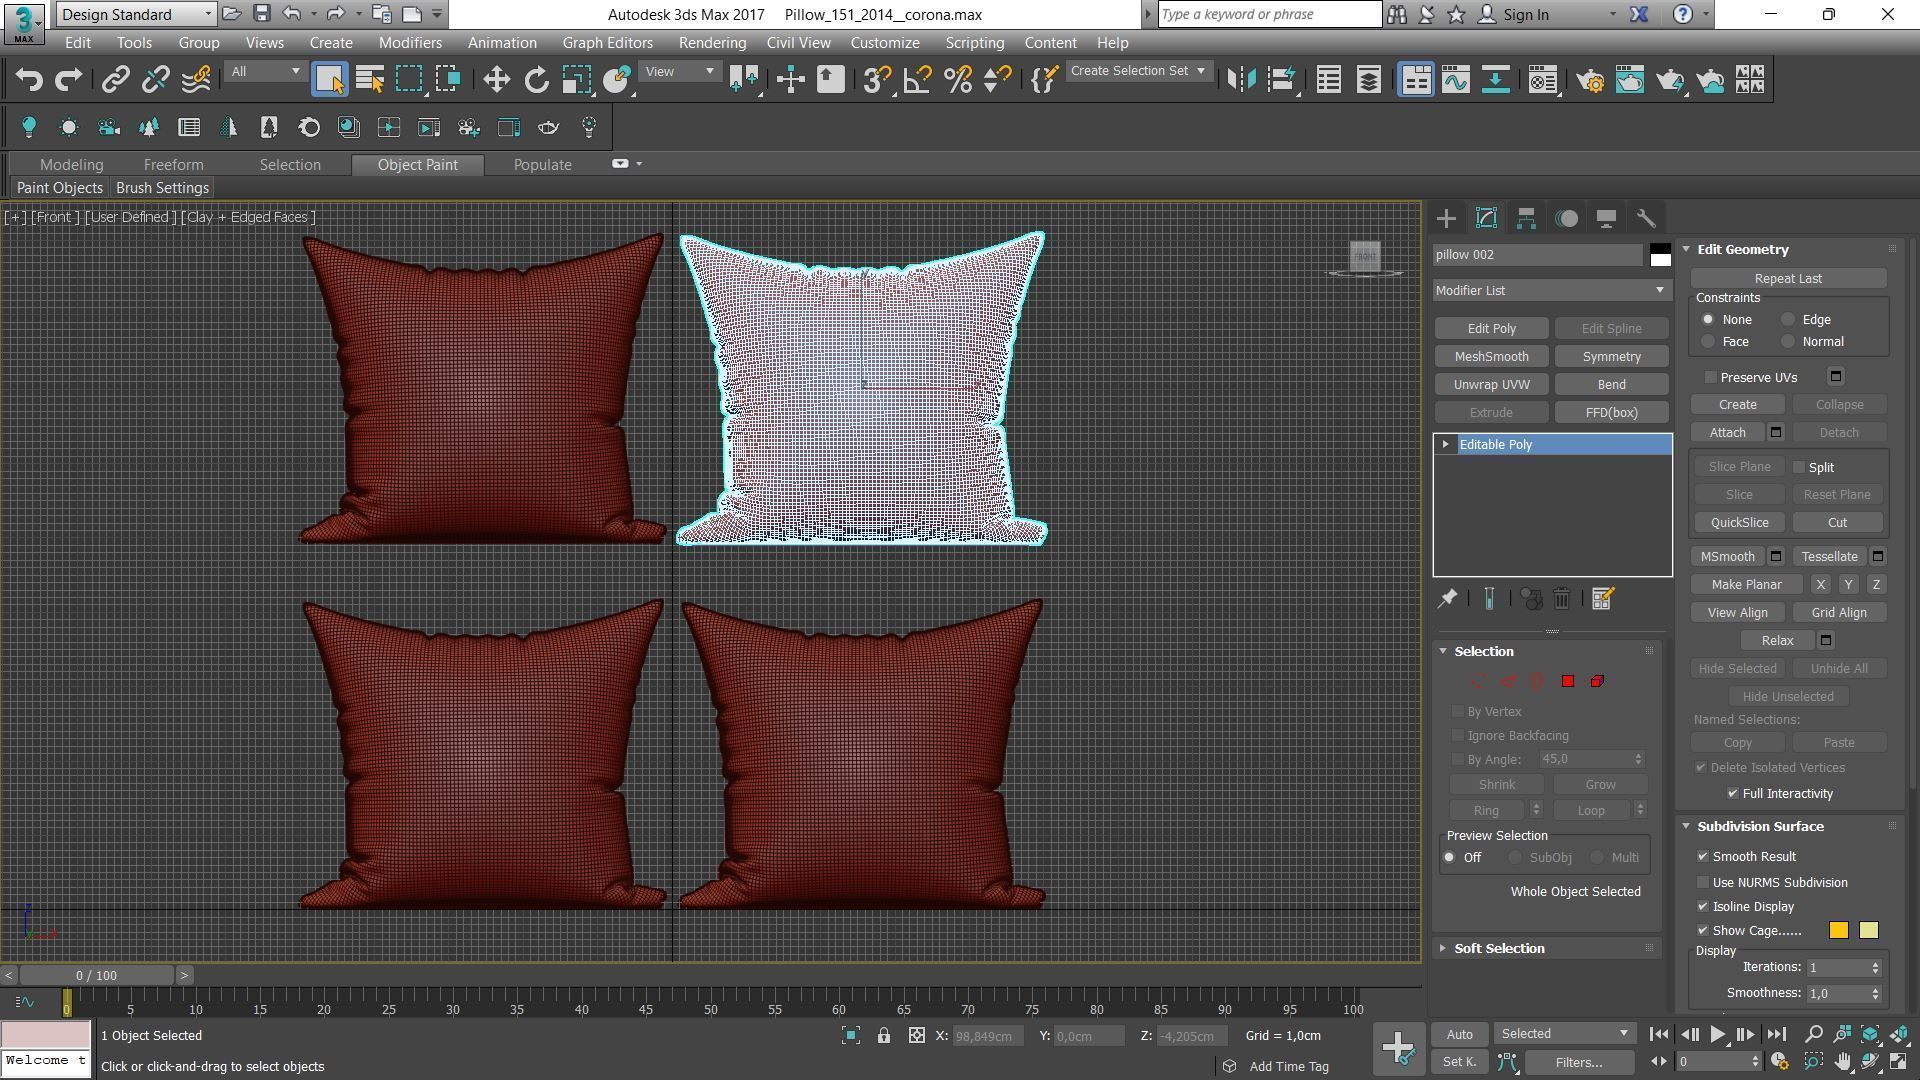Open the Scripting menu
The width and height of the screenshot is (1920, 1080).
point(974,43)
